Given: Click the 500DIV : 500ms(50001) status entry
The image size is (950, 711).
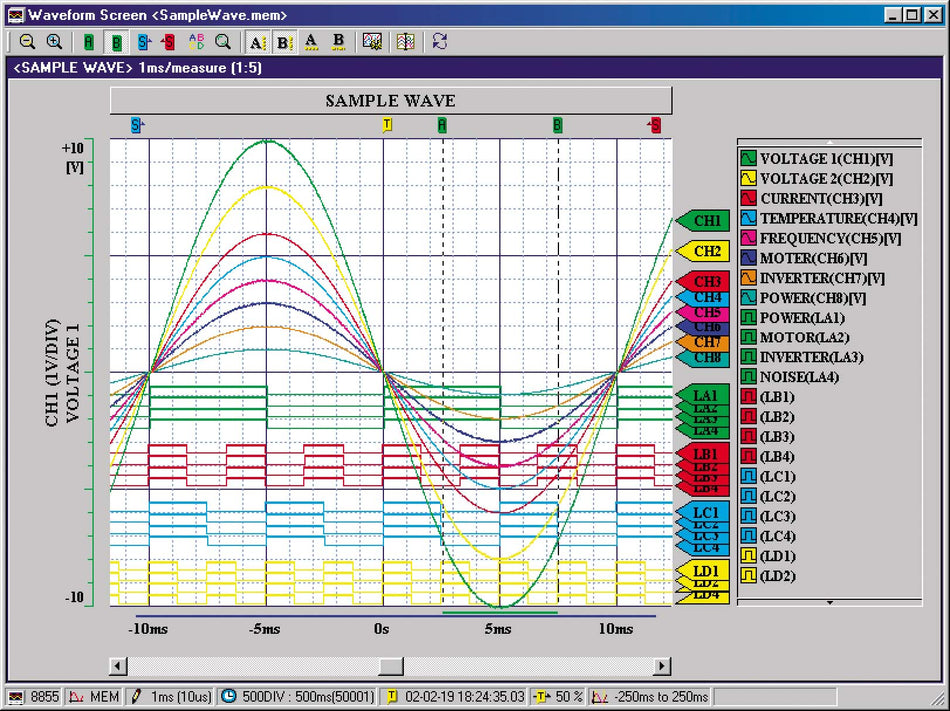Looking at the screenshot, I should click(299, 697).
